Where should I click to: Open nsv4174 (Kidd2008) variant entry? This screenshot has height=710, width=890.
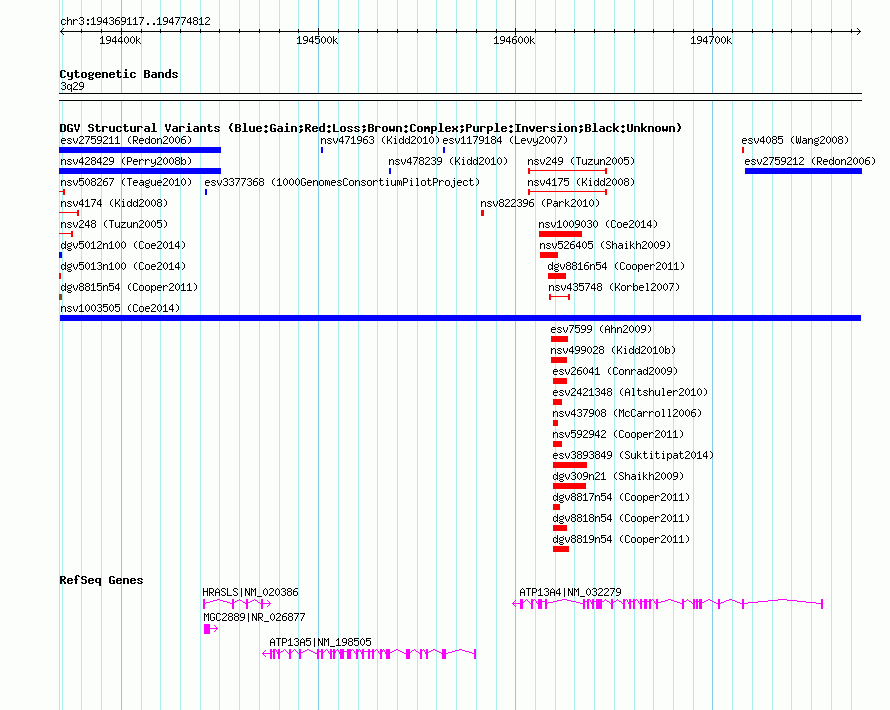[114, 203]
